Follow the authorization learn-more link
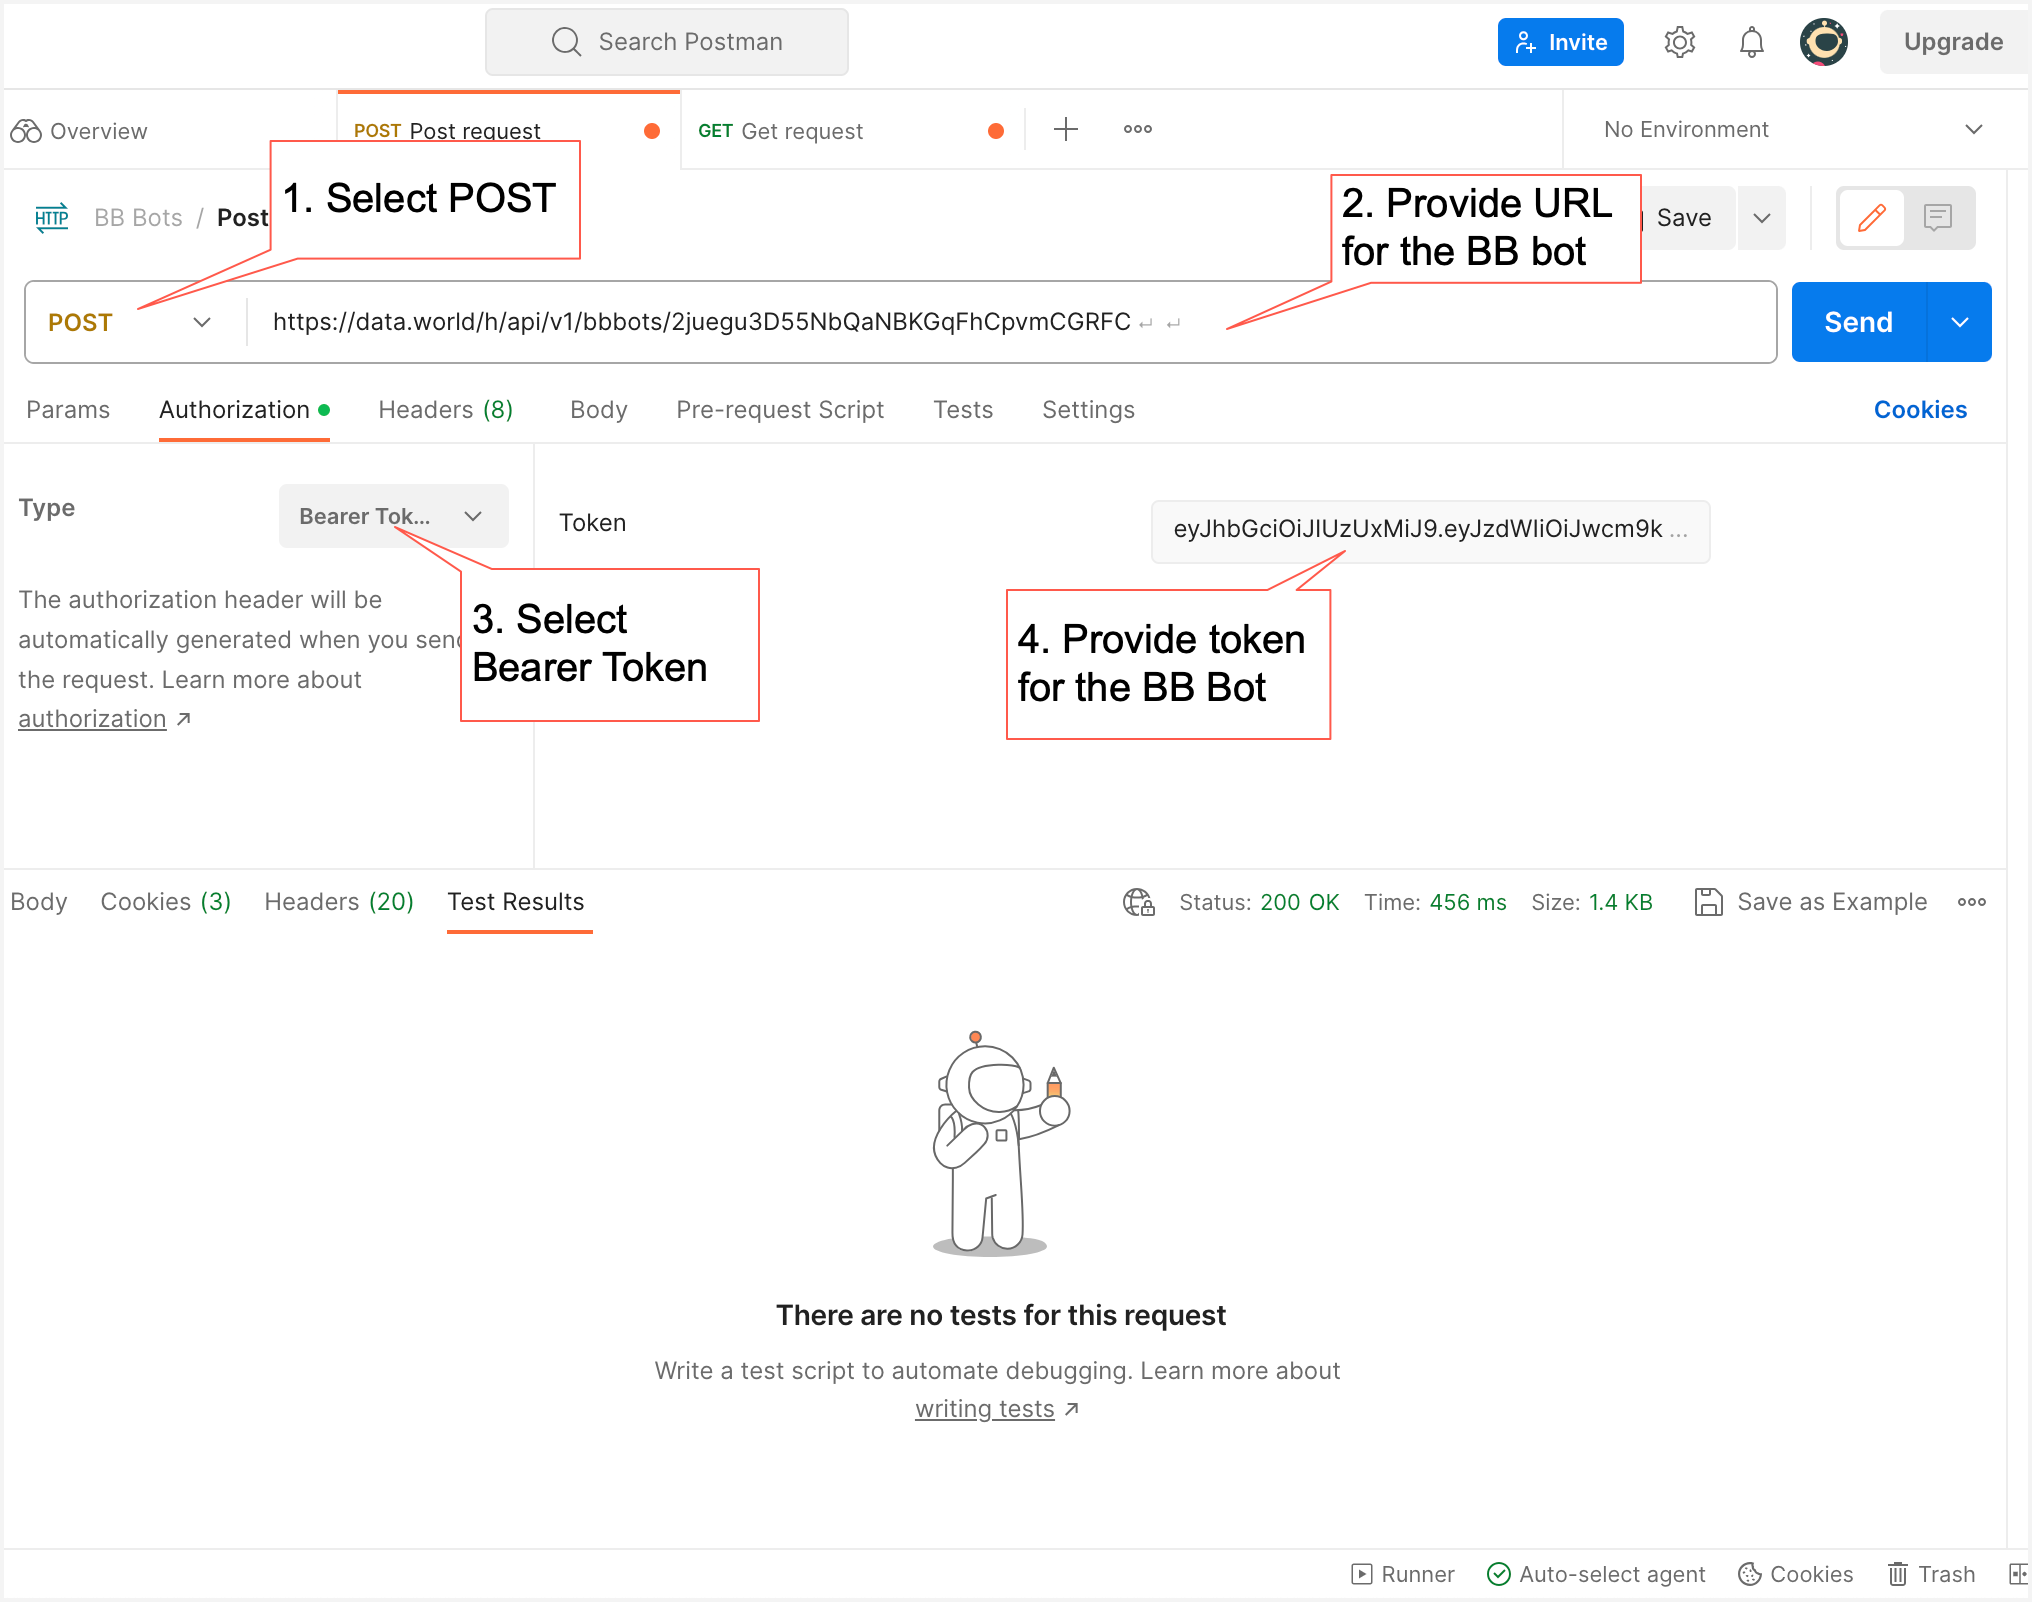This screenshot has width=2032, height=1602. pyautogui.click(x=92, y=719)
